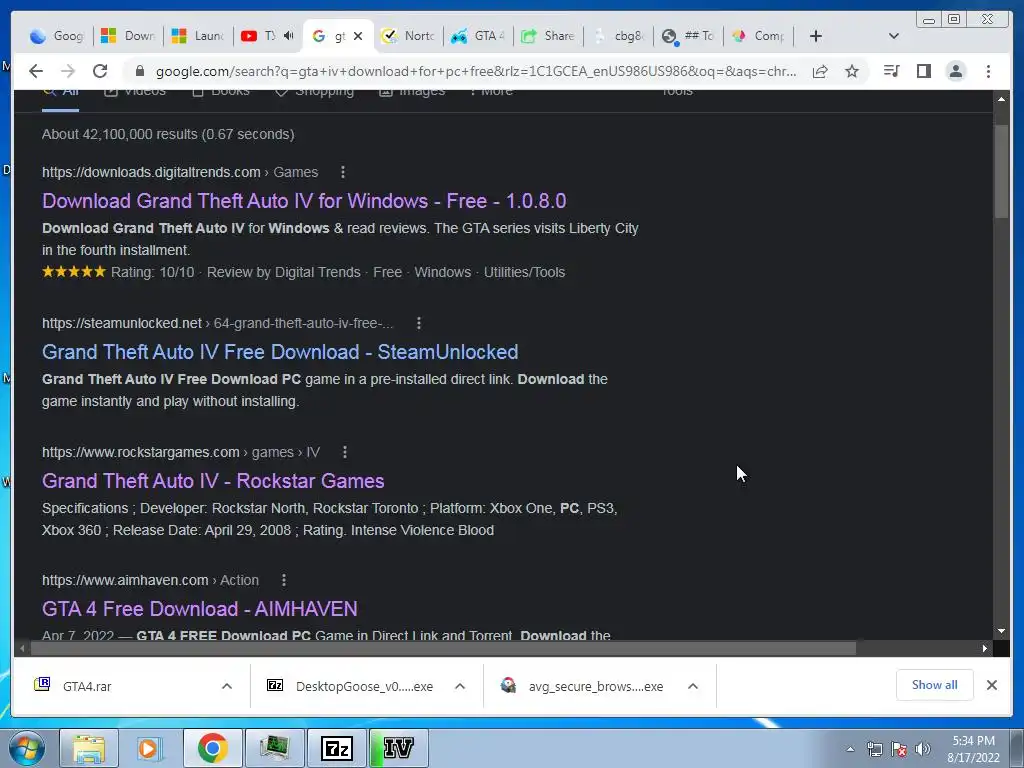Close the downloads bar
This screenshot has height=768, width=1024.
click(x=991, y=685)
